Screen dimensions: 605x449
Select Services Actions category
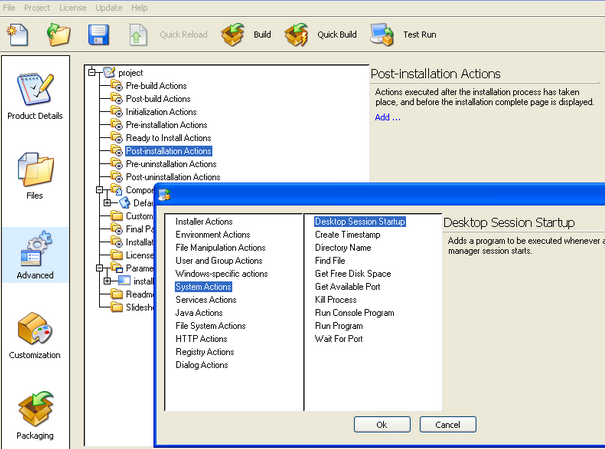(x=206, y=300)
